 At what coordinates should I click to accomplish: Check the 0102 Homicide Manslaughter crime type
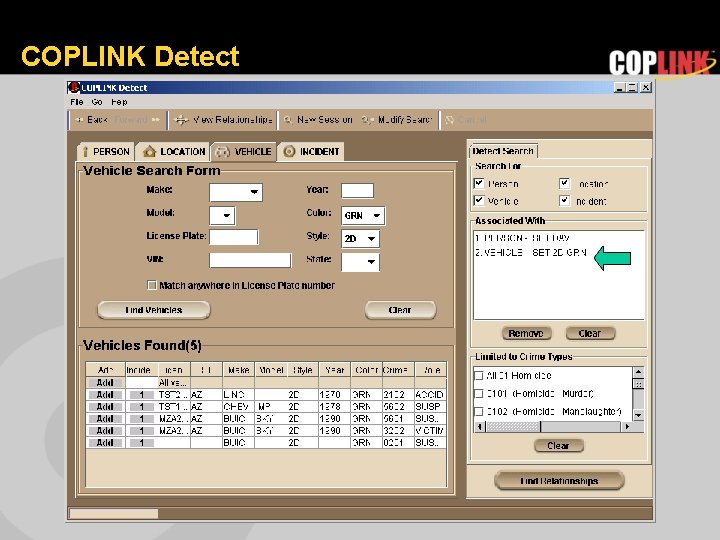pos(478,411)
